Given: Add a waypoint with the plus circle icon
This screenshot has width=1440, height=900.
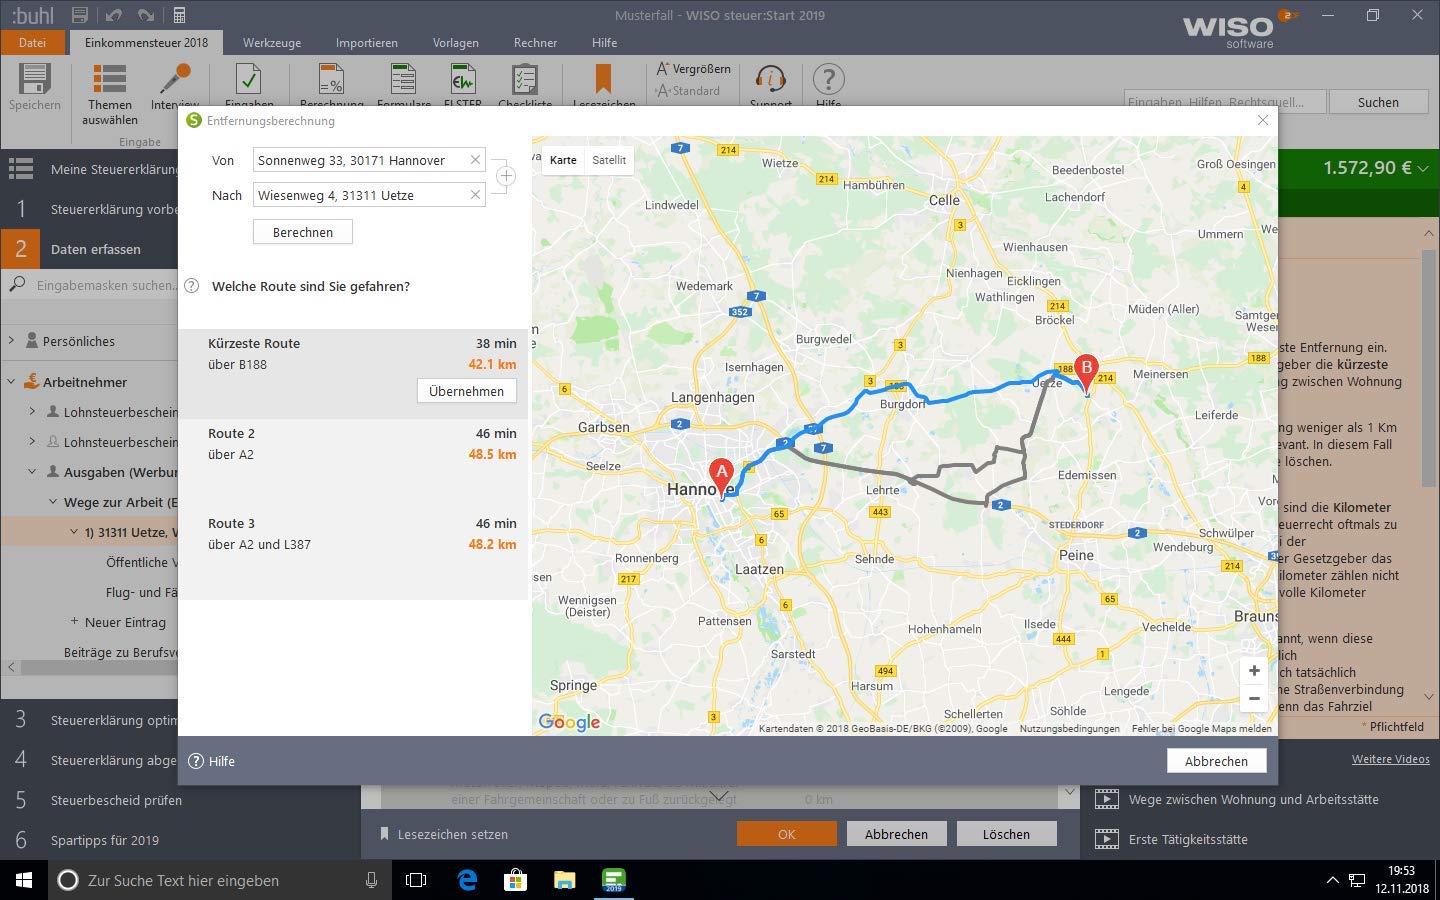Looking at the screenshot, I should click(x=506, y=177).
